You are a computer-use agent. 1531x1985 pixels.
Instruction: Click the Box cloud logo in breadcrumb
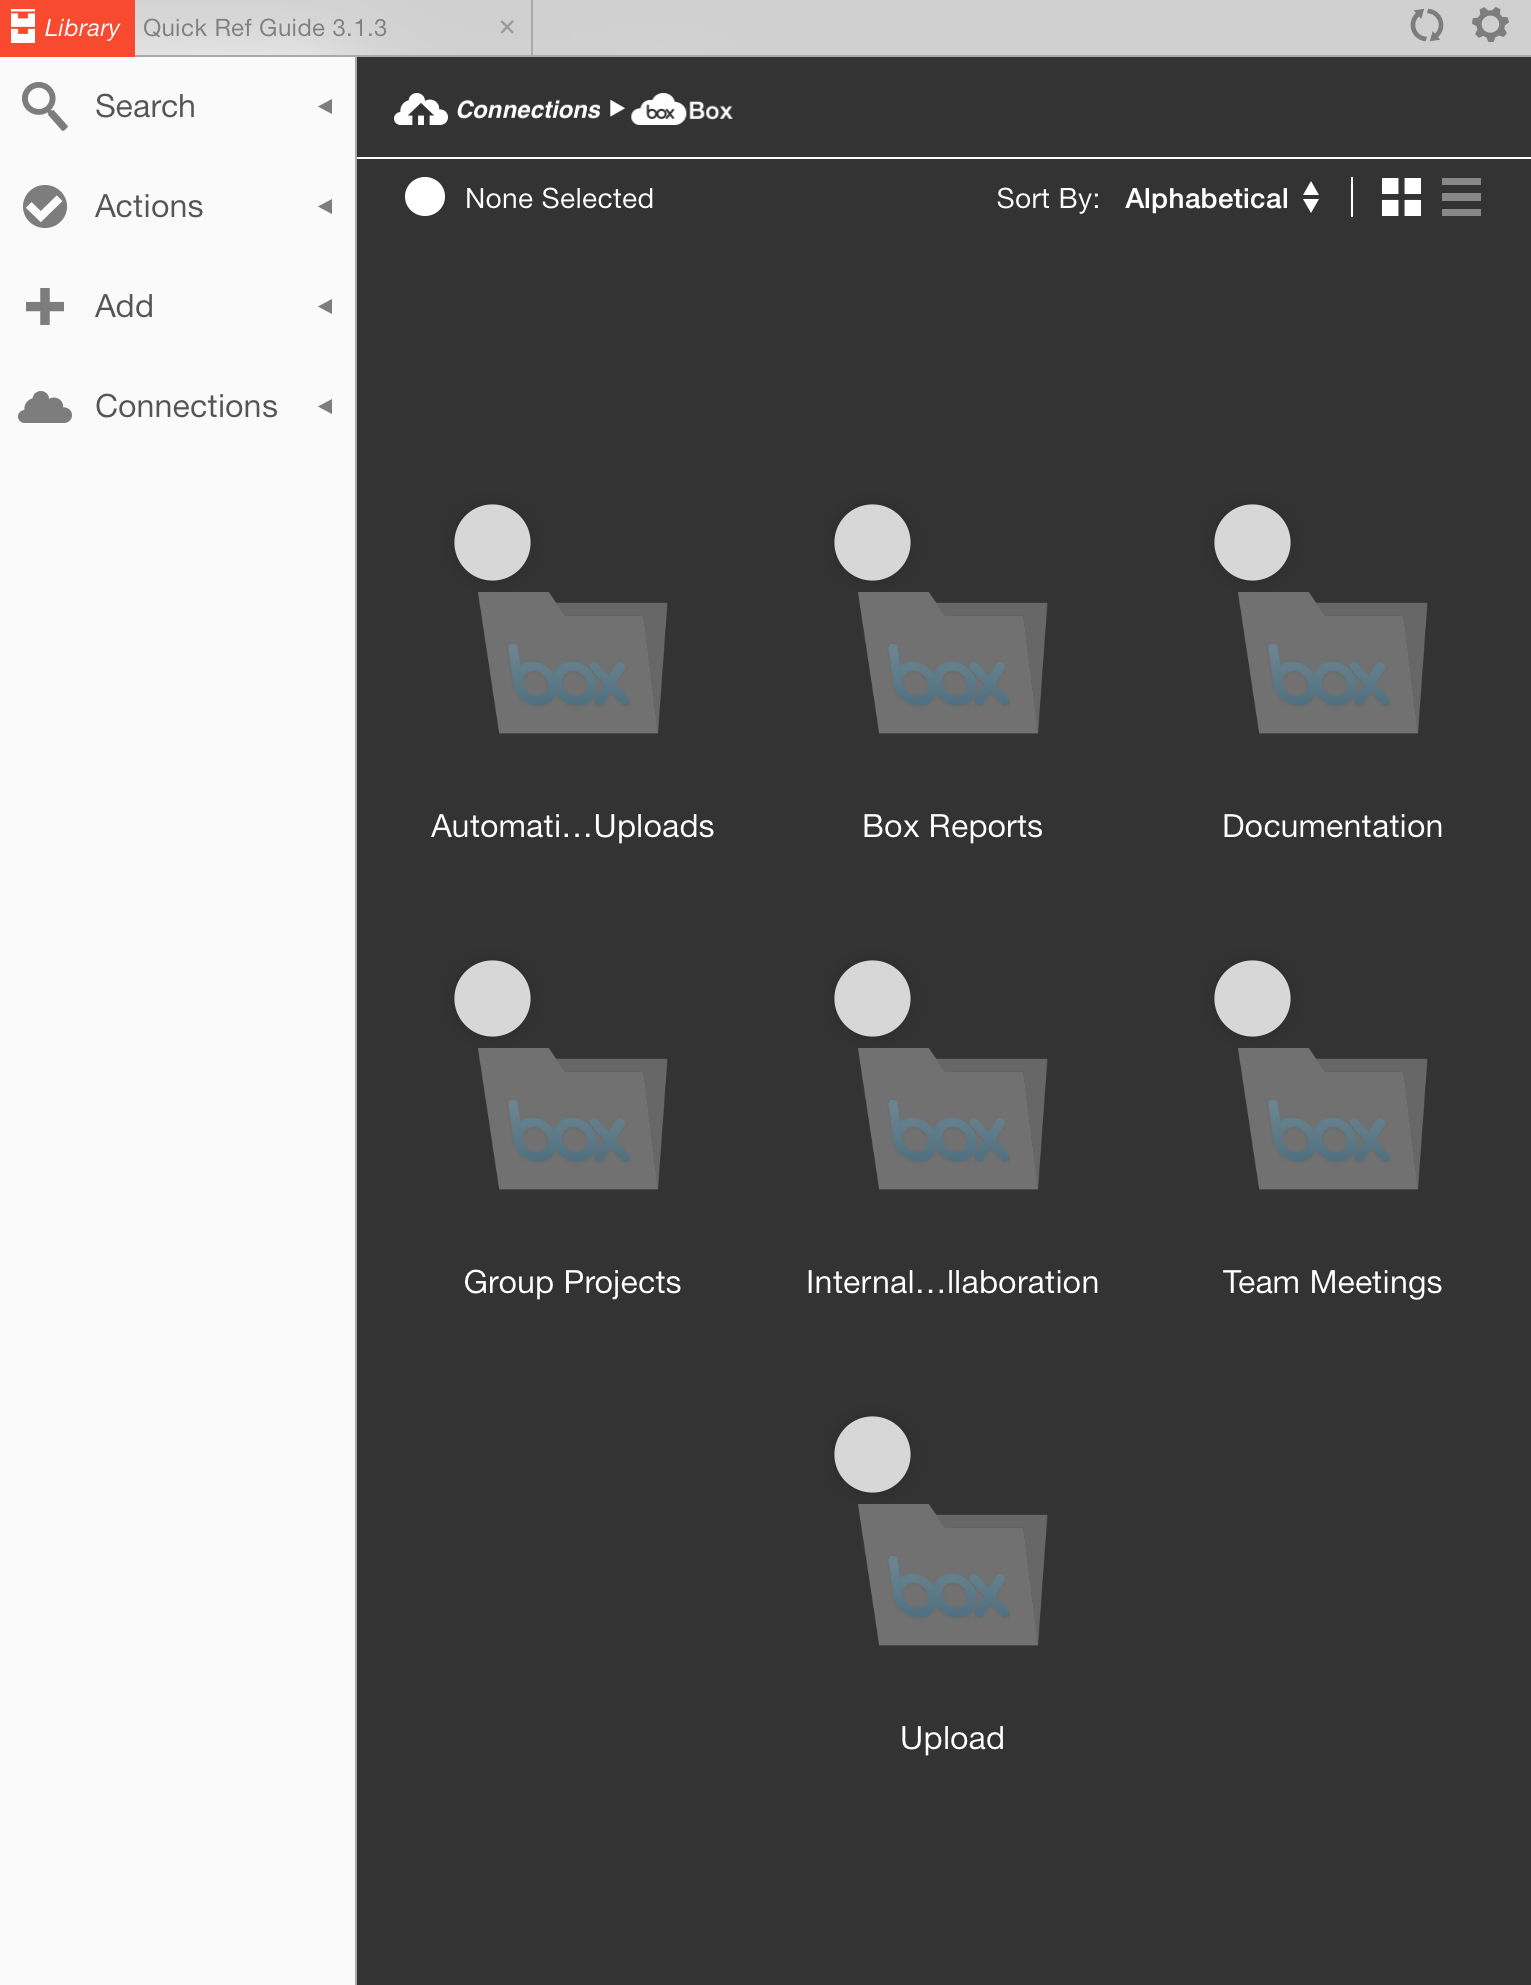(658, 111)
